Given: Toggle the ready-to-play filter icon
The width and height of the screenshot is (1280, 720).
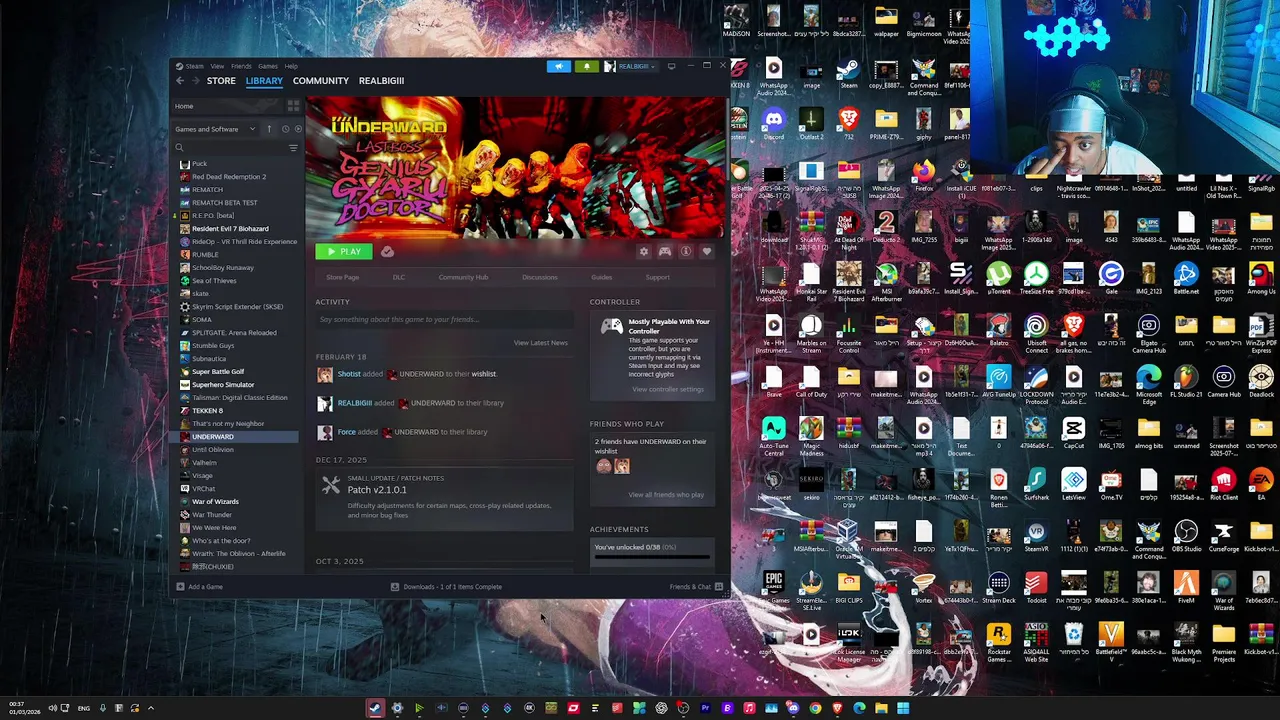Looking at the screenshot, I should (297, 129).
